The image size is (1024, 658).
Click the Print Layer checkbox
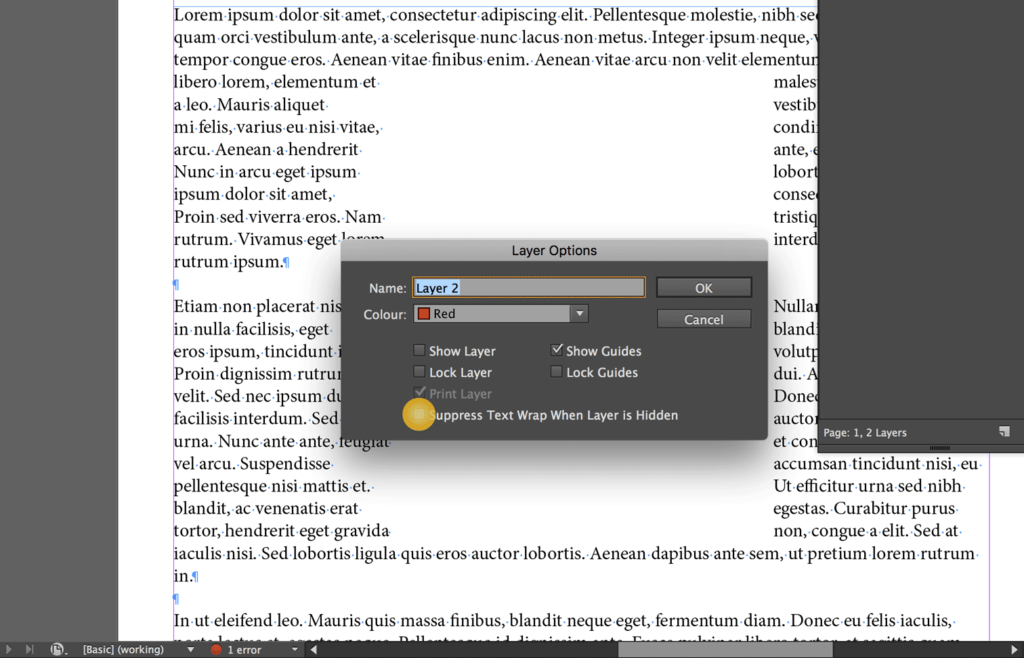[419, 393]
